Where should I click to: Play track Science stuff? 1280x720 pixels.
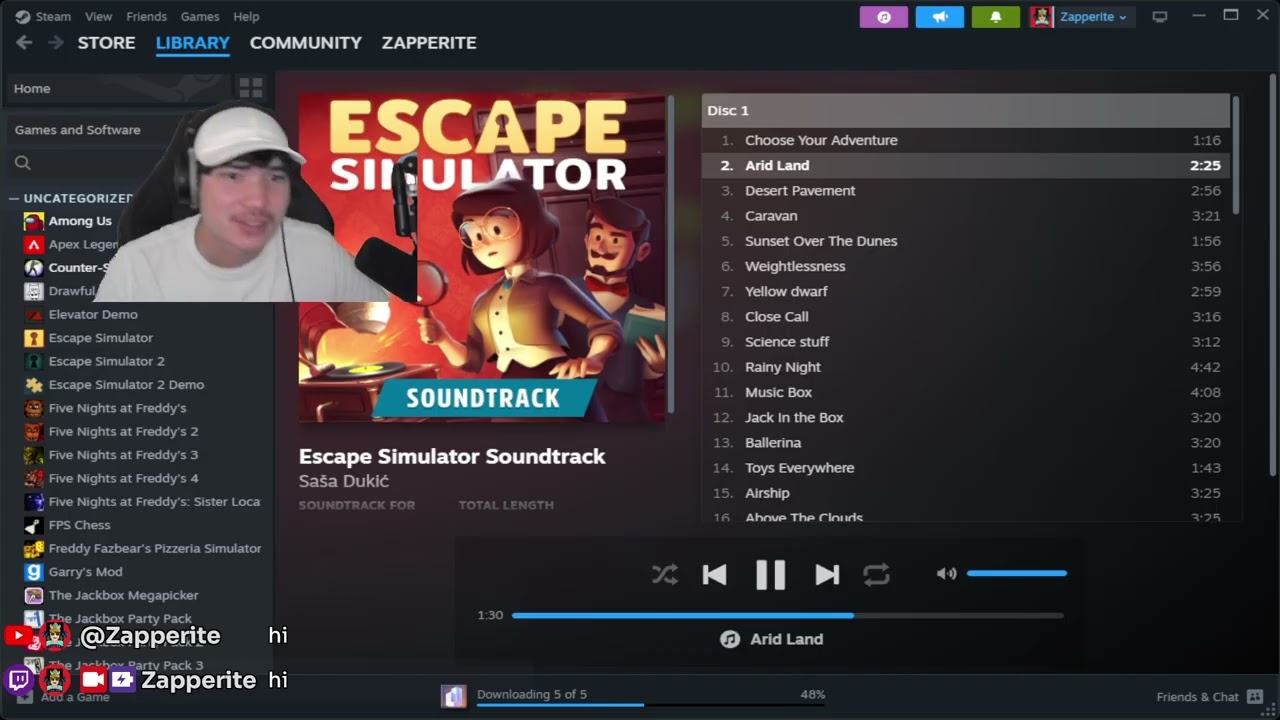[966, 342]
